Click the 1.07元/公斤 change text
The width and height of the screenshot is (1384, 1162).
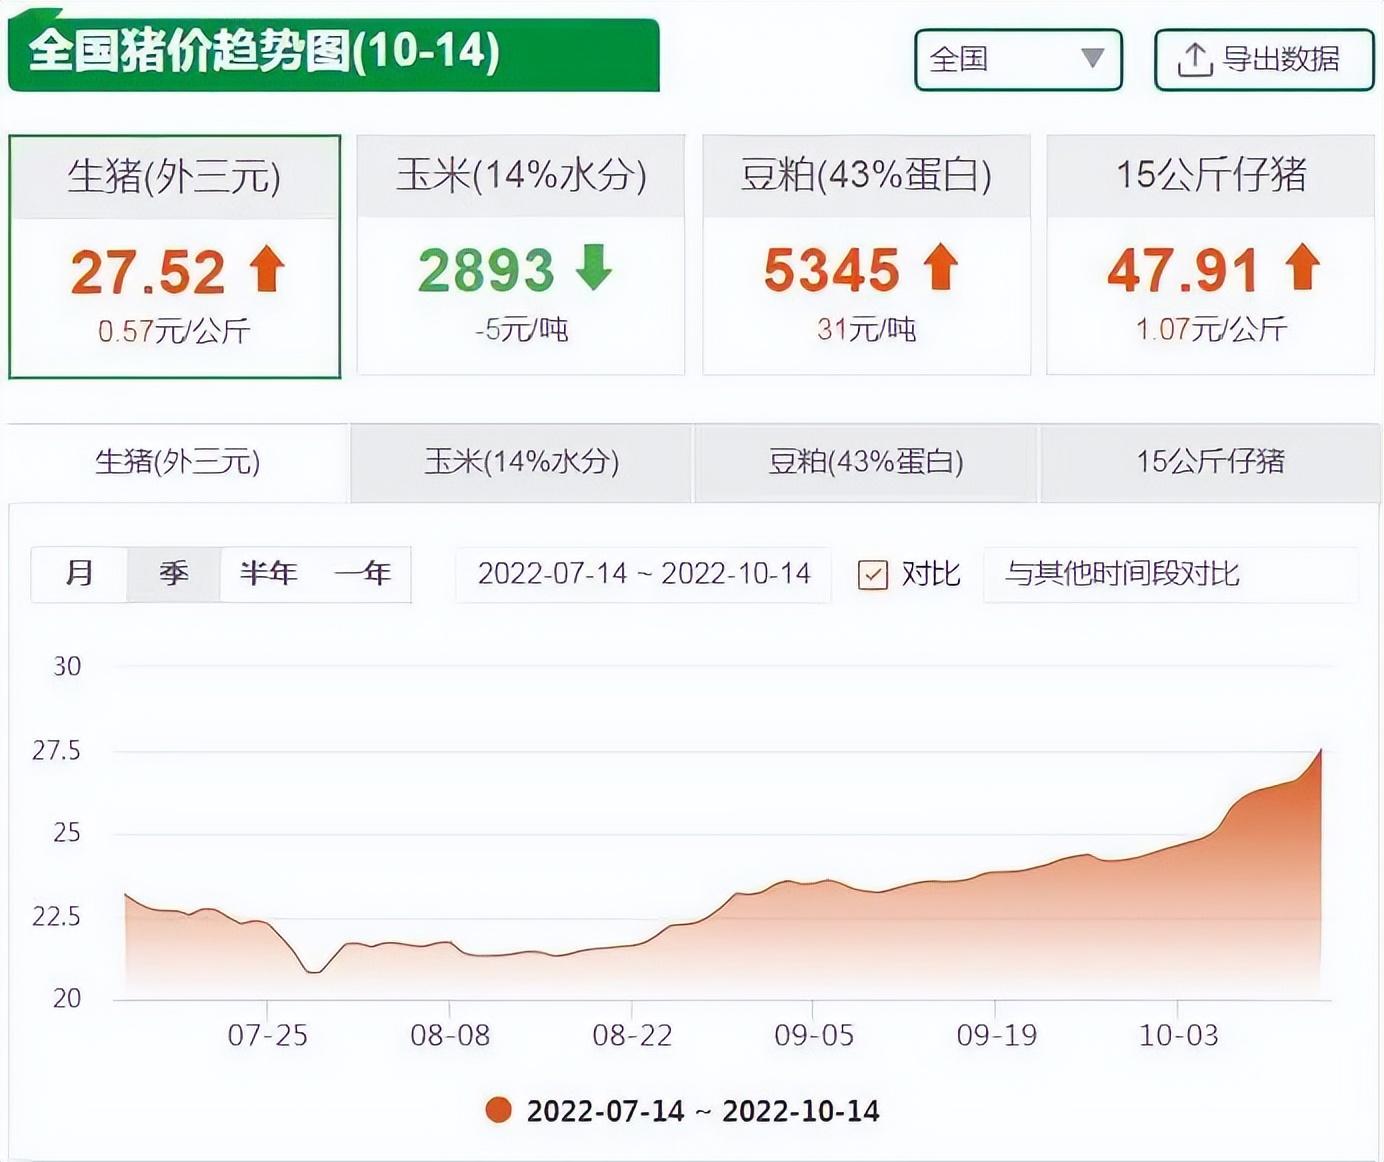(1211, 329)
